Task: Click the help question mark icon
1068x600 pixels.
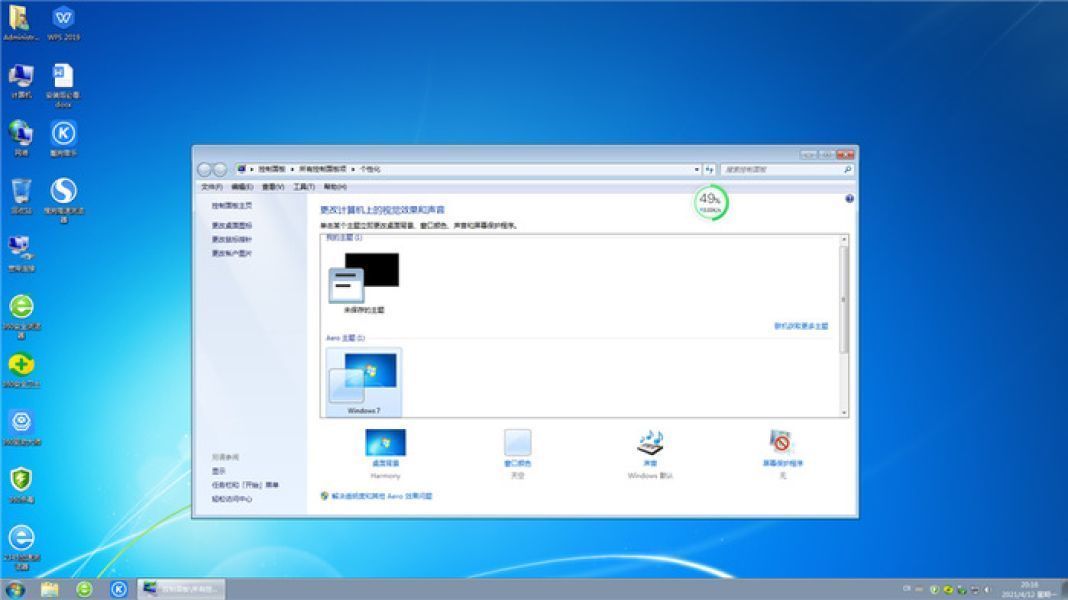Action: pos(849,199)
